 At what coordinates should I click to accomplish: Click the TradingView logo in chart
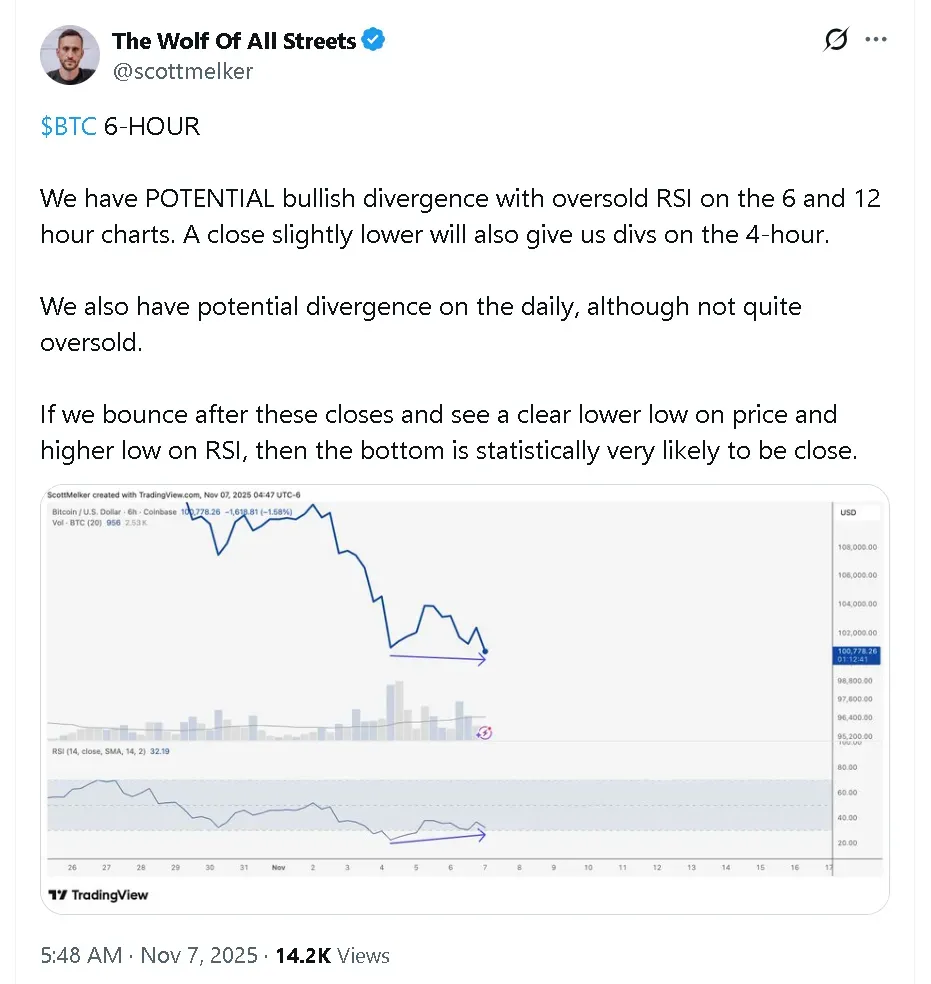pyautogui.click(x=98, y=895)
